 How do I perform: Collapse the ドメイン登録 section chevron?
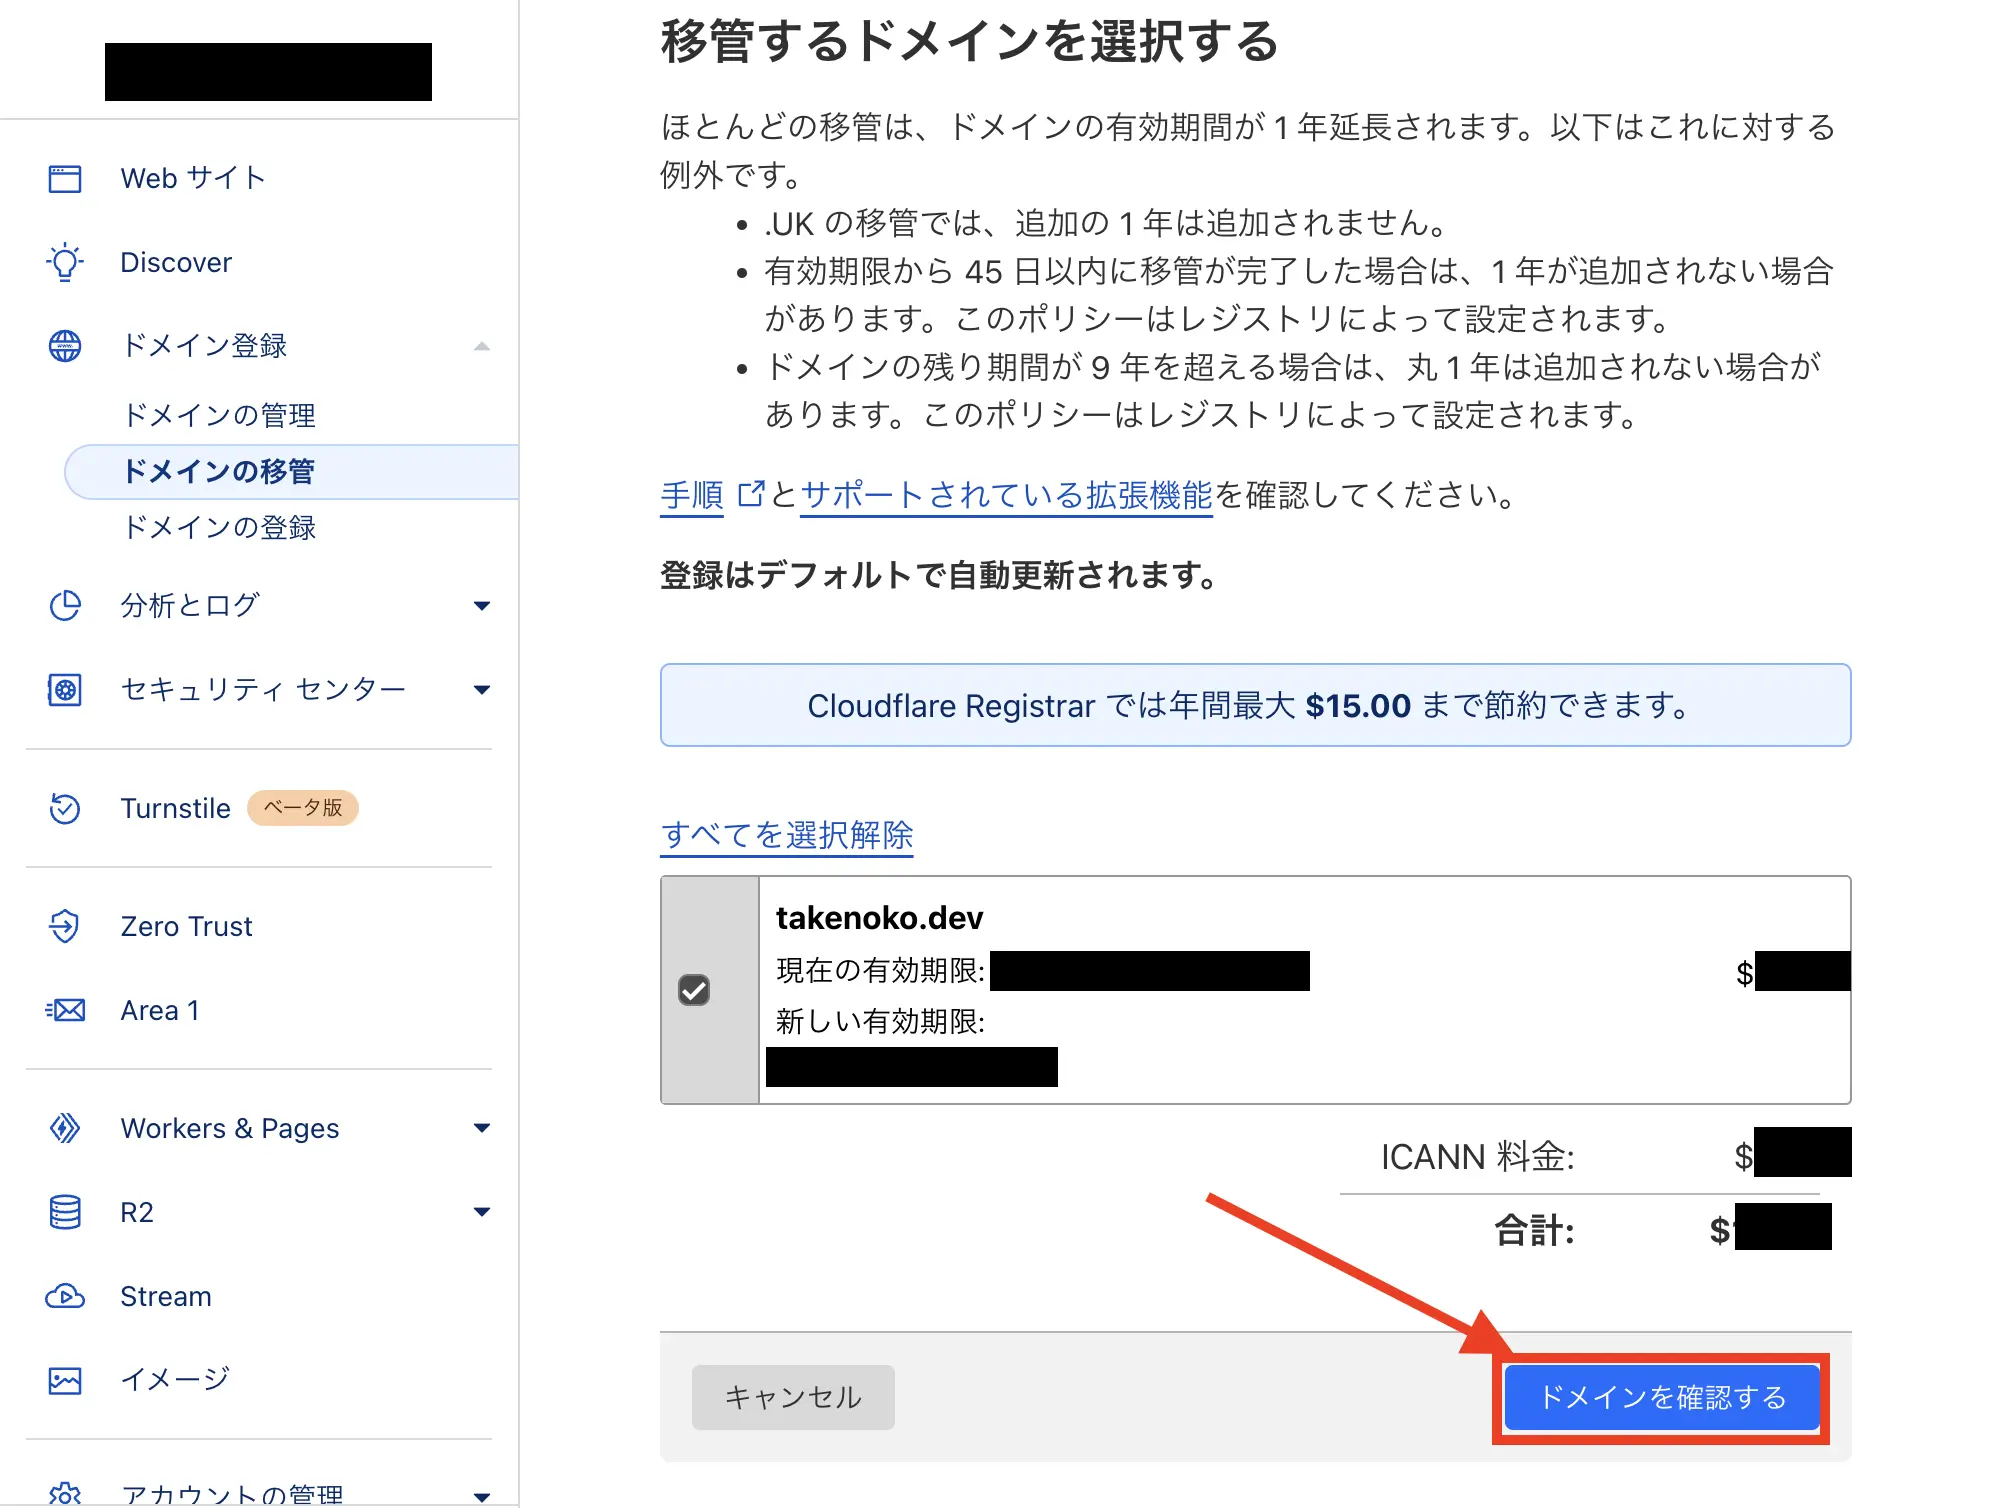pos(483,346)
